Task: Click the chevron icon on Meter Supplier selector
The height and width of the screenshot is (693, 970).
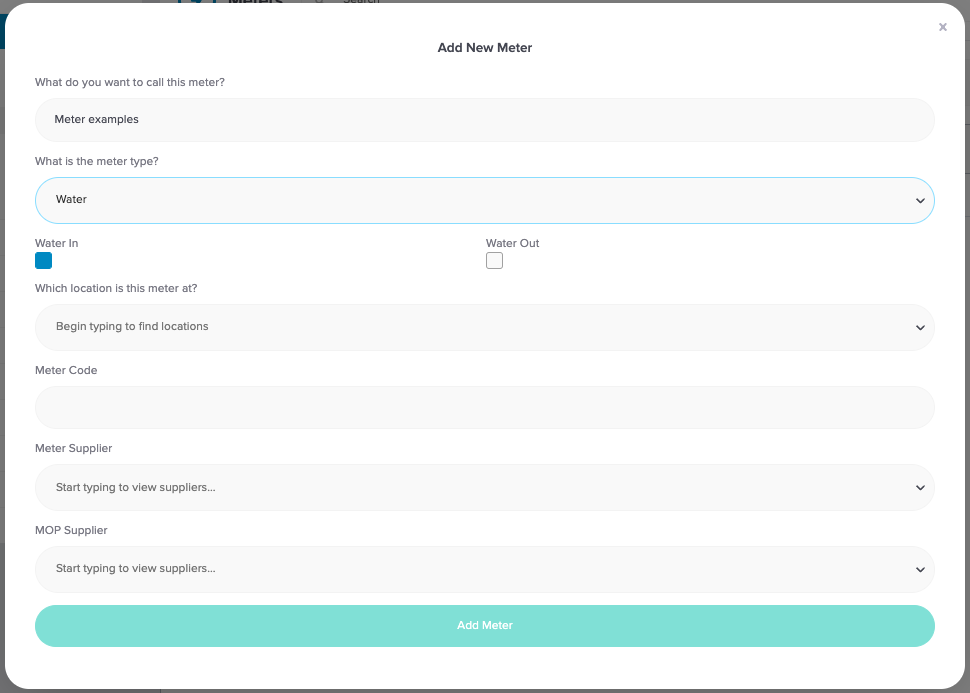Action: click(919, 487)
